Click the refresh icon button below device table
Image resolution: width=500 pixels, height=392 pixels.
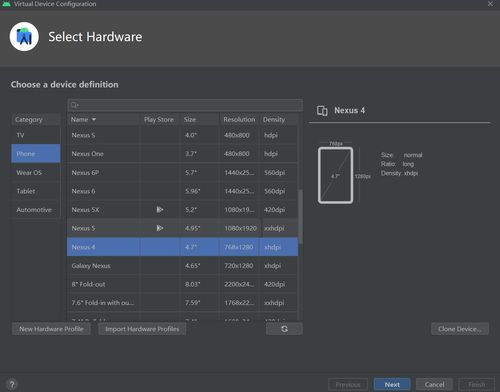(284, 329)
